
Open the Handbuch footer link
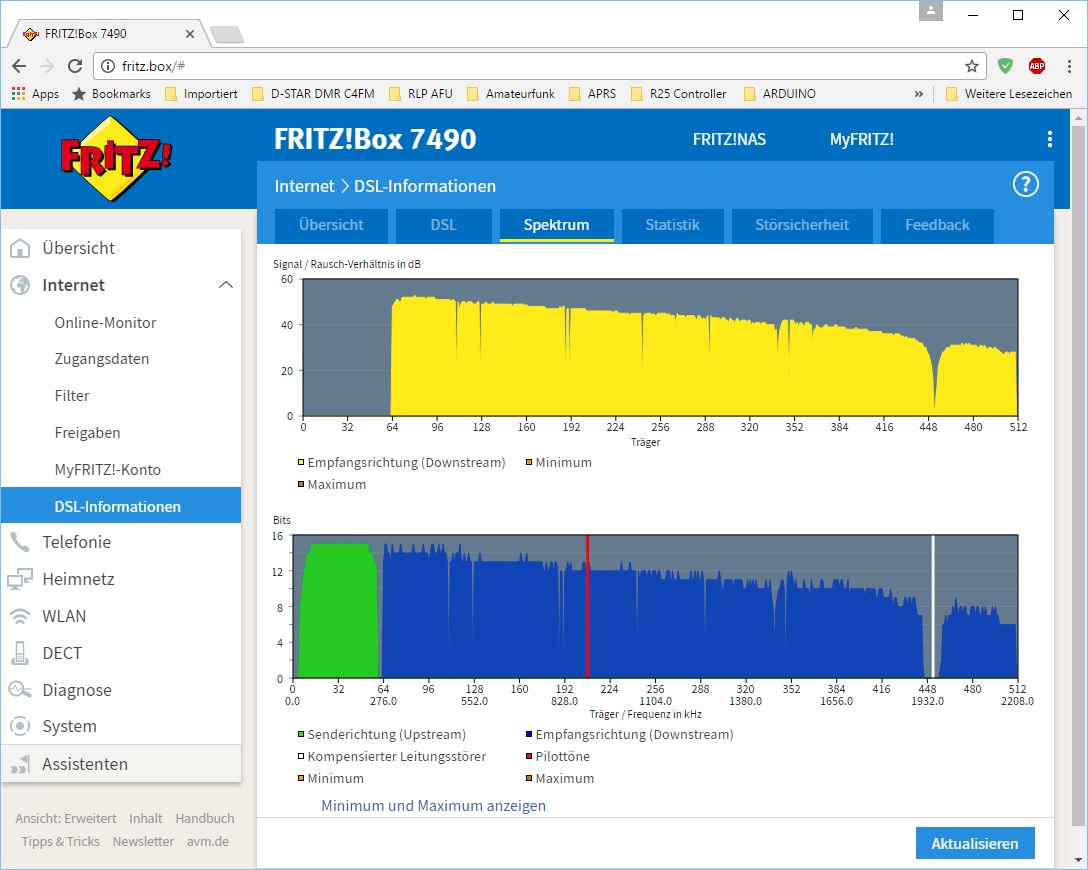[205, 819]
